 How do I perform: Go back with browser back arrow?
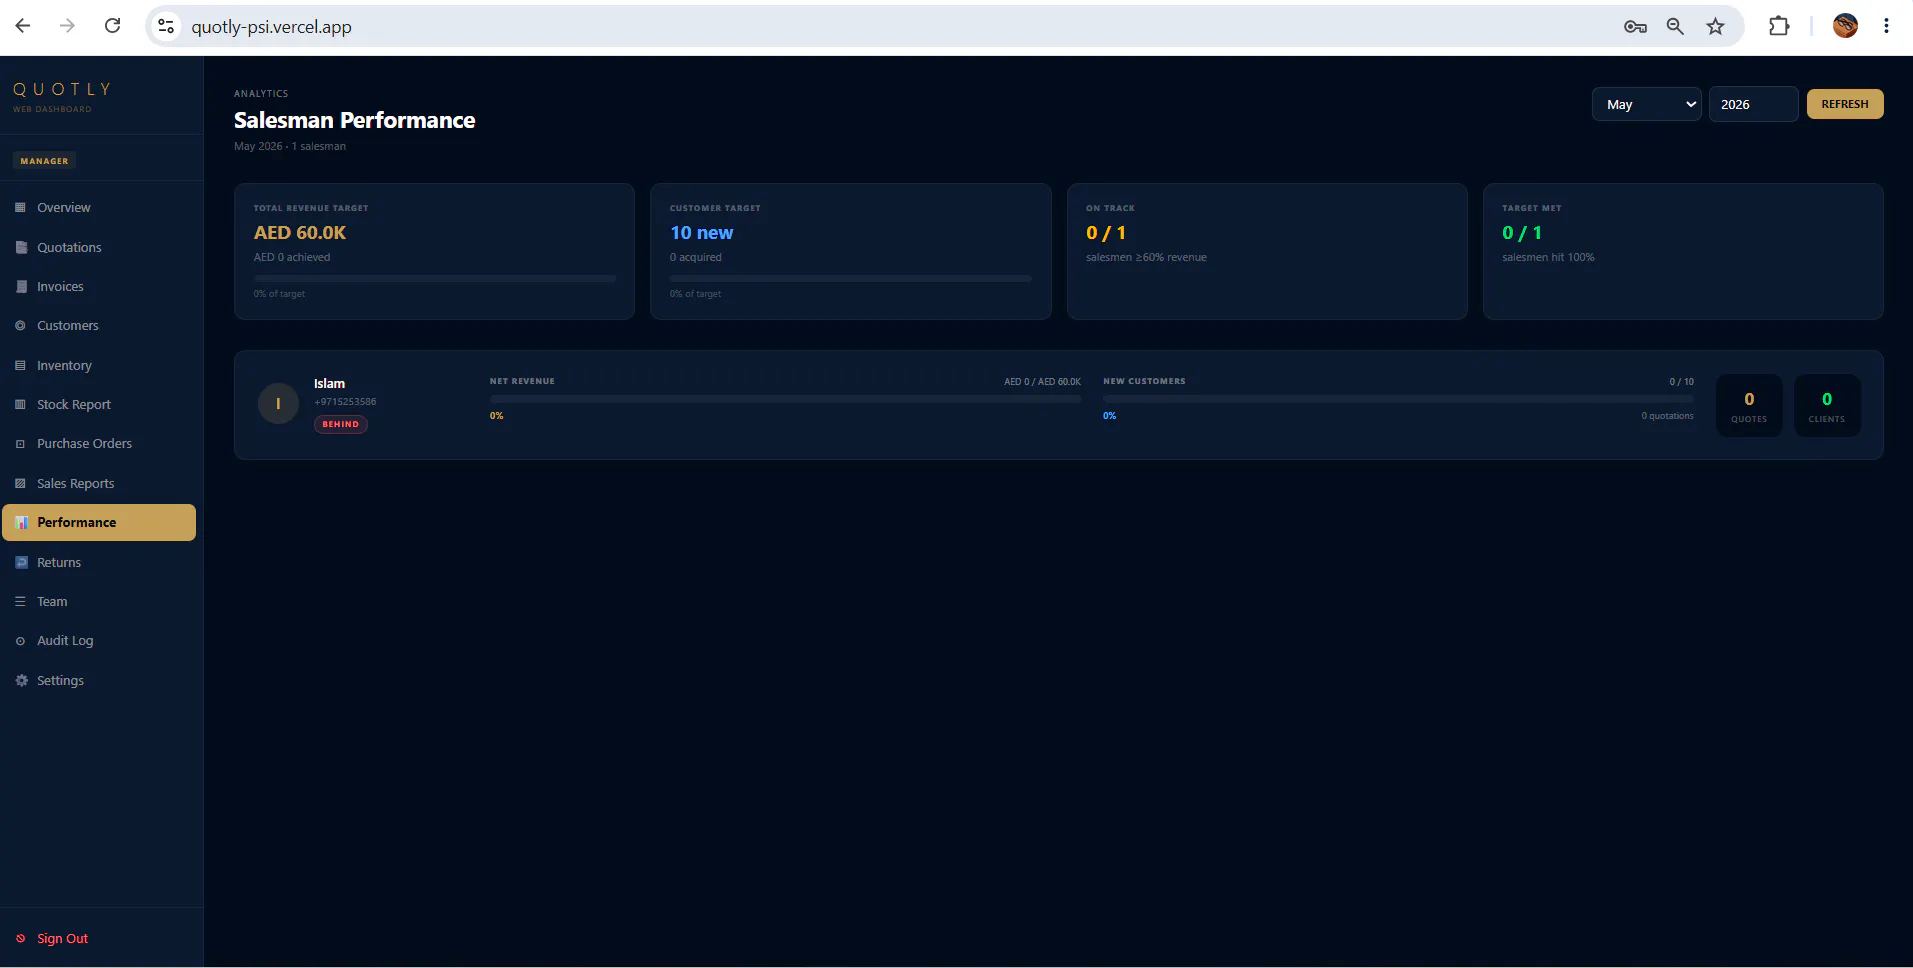pyautogui.click(x=23, y=26)
